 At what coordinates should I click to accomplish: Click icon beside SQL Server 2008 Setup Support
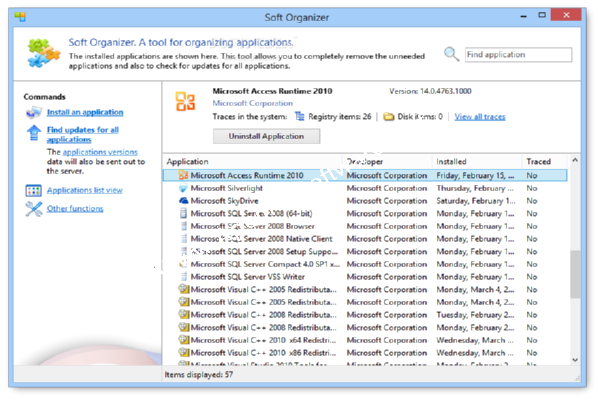click(x=184, y=251)
